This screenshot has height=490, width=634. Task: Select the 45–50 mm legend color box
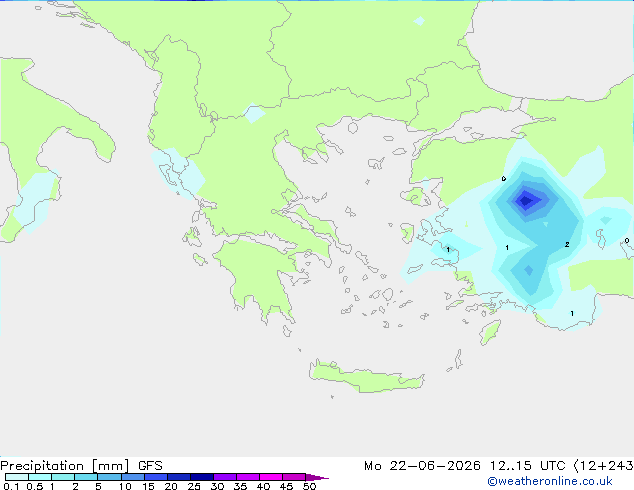tap(294, 477)
